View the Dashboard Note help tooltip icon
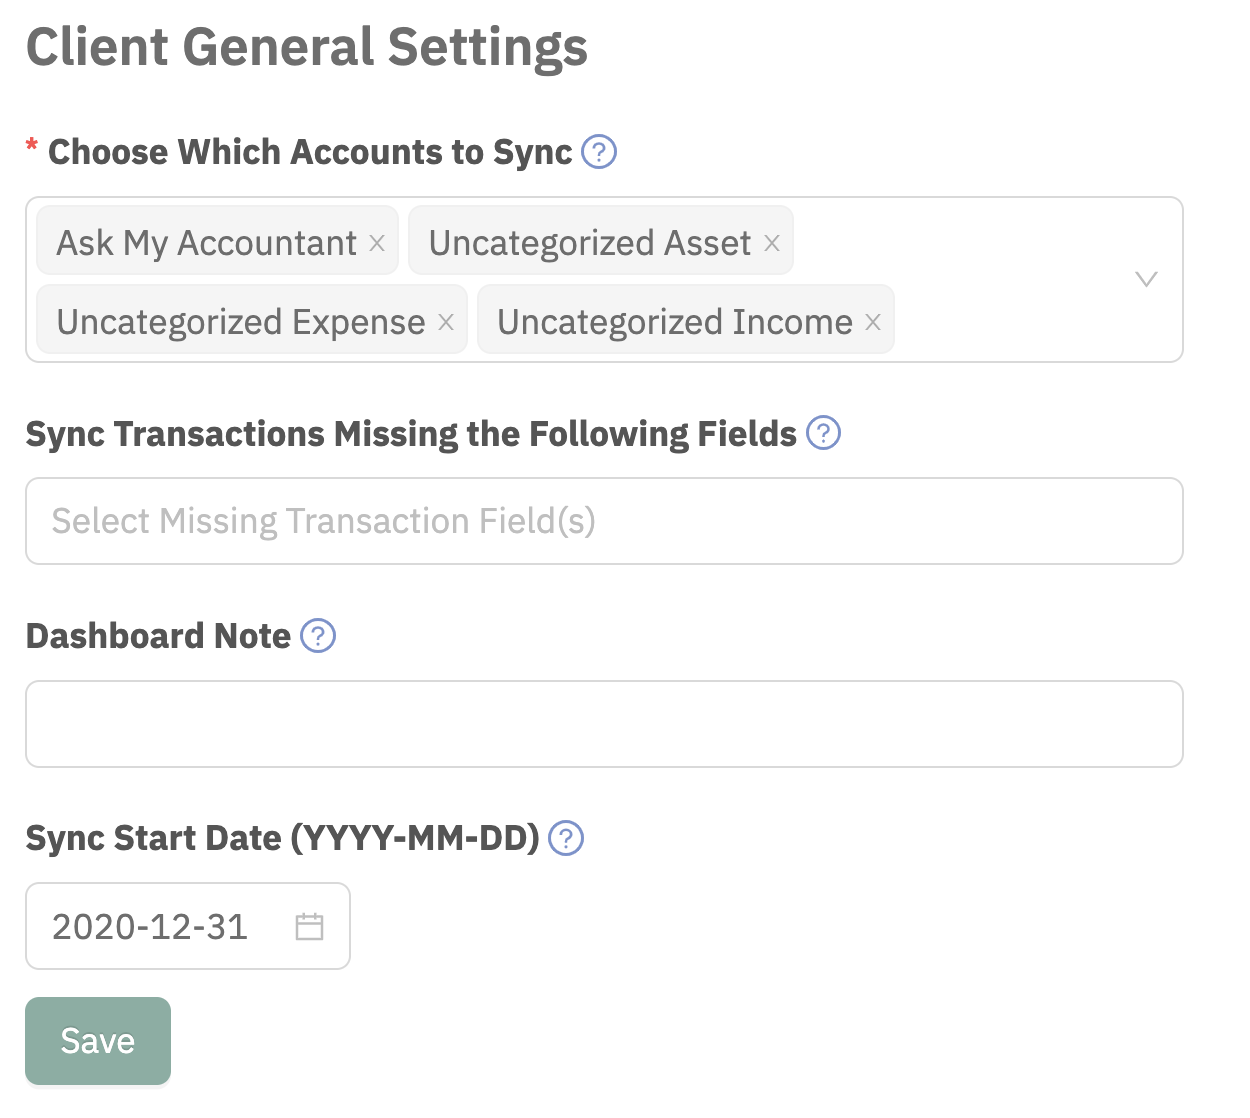Image resolution: width=1250 pixels, height=1118 pixels. tap(318, 636)
